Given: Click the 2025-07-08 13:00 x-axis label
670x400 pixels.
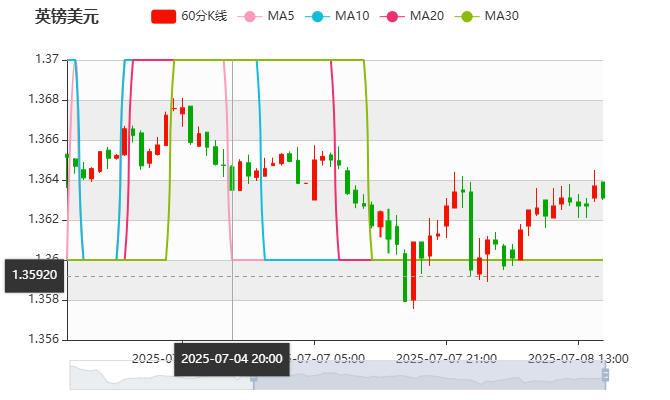Looking at the screenshot, I should click(x=578, y=359).
